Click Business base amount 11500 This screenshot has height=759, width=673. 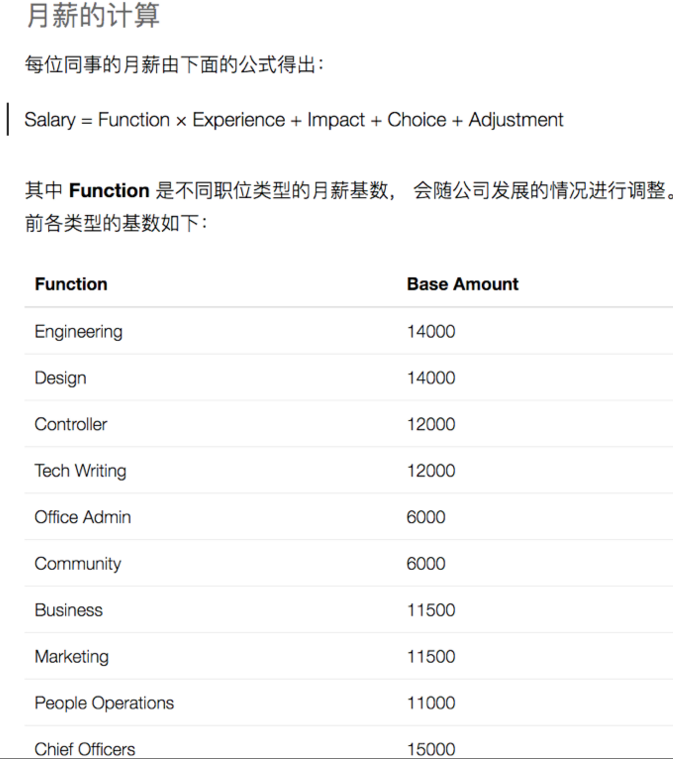(431, 610)
